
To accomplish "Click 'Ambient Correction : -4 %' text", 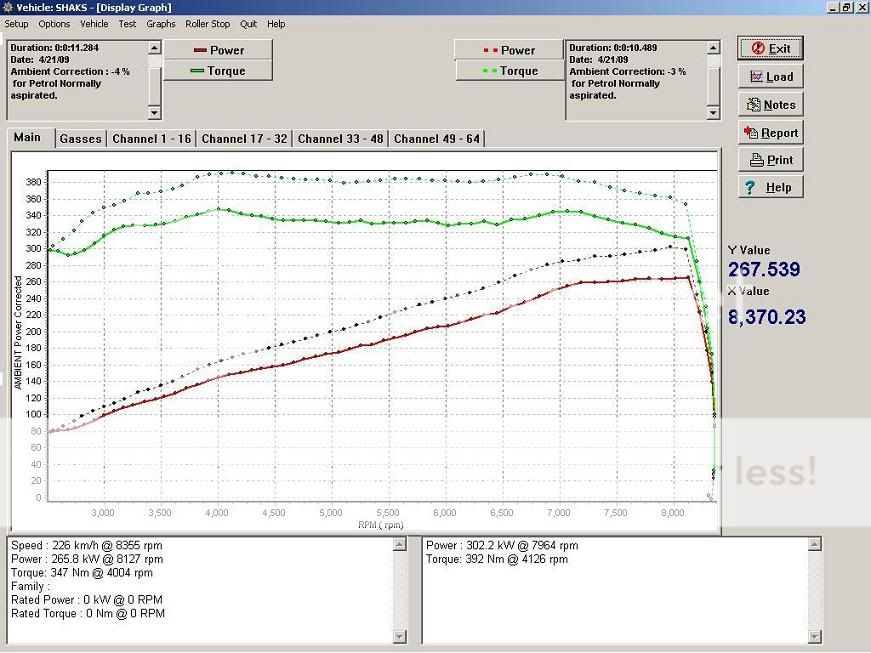I will (x=70, y=72).
